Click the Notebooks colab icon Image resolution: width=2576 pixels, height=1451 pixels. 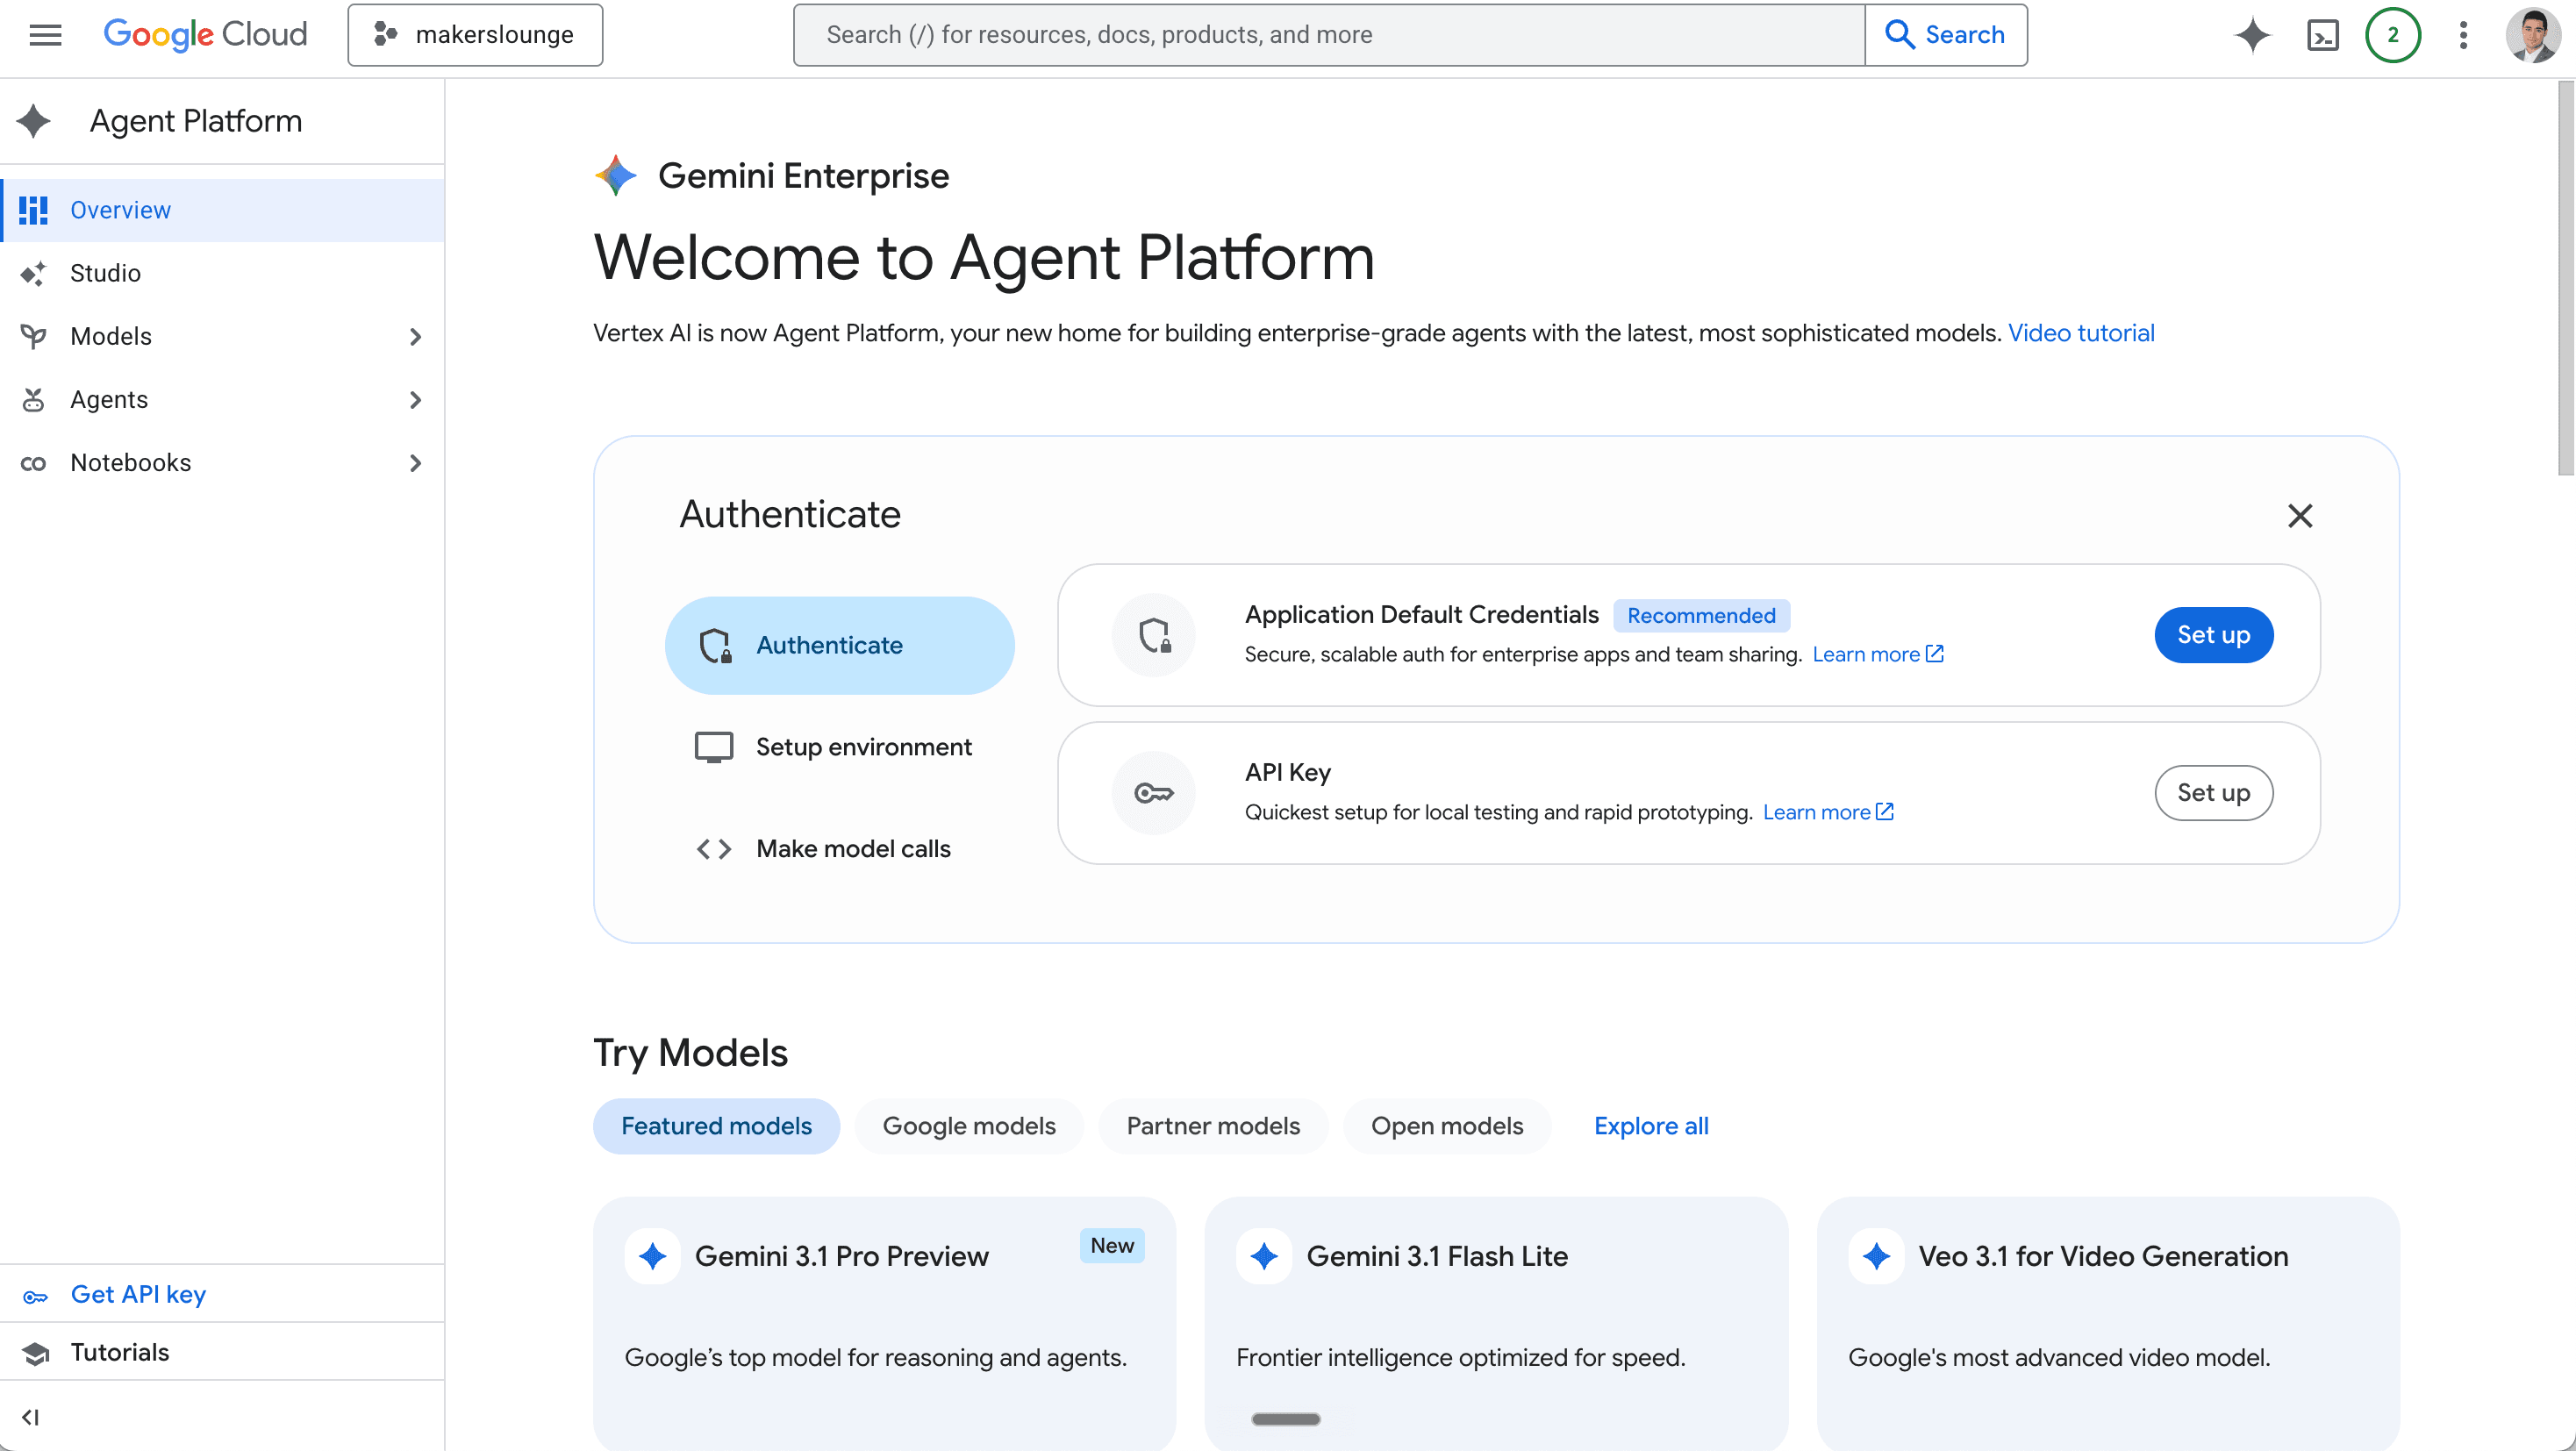point(34,463)
